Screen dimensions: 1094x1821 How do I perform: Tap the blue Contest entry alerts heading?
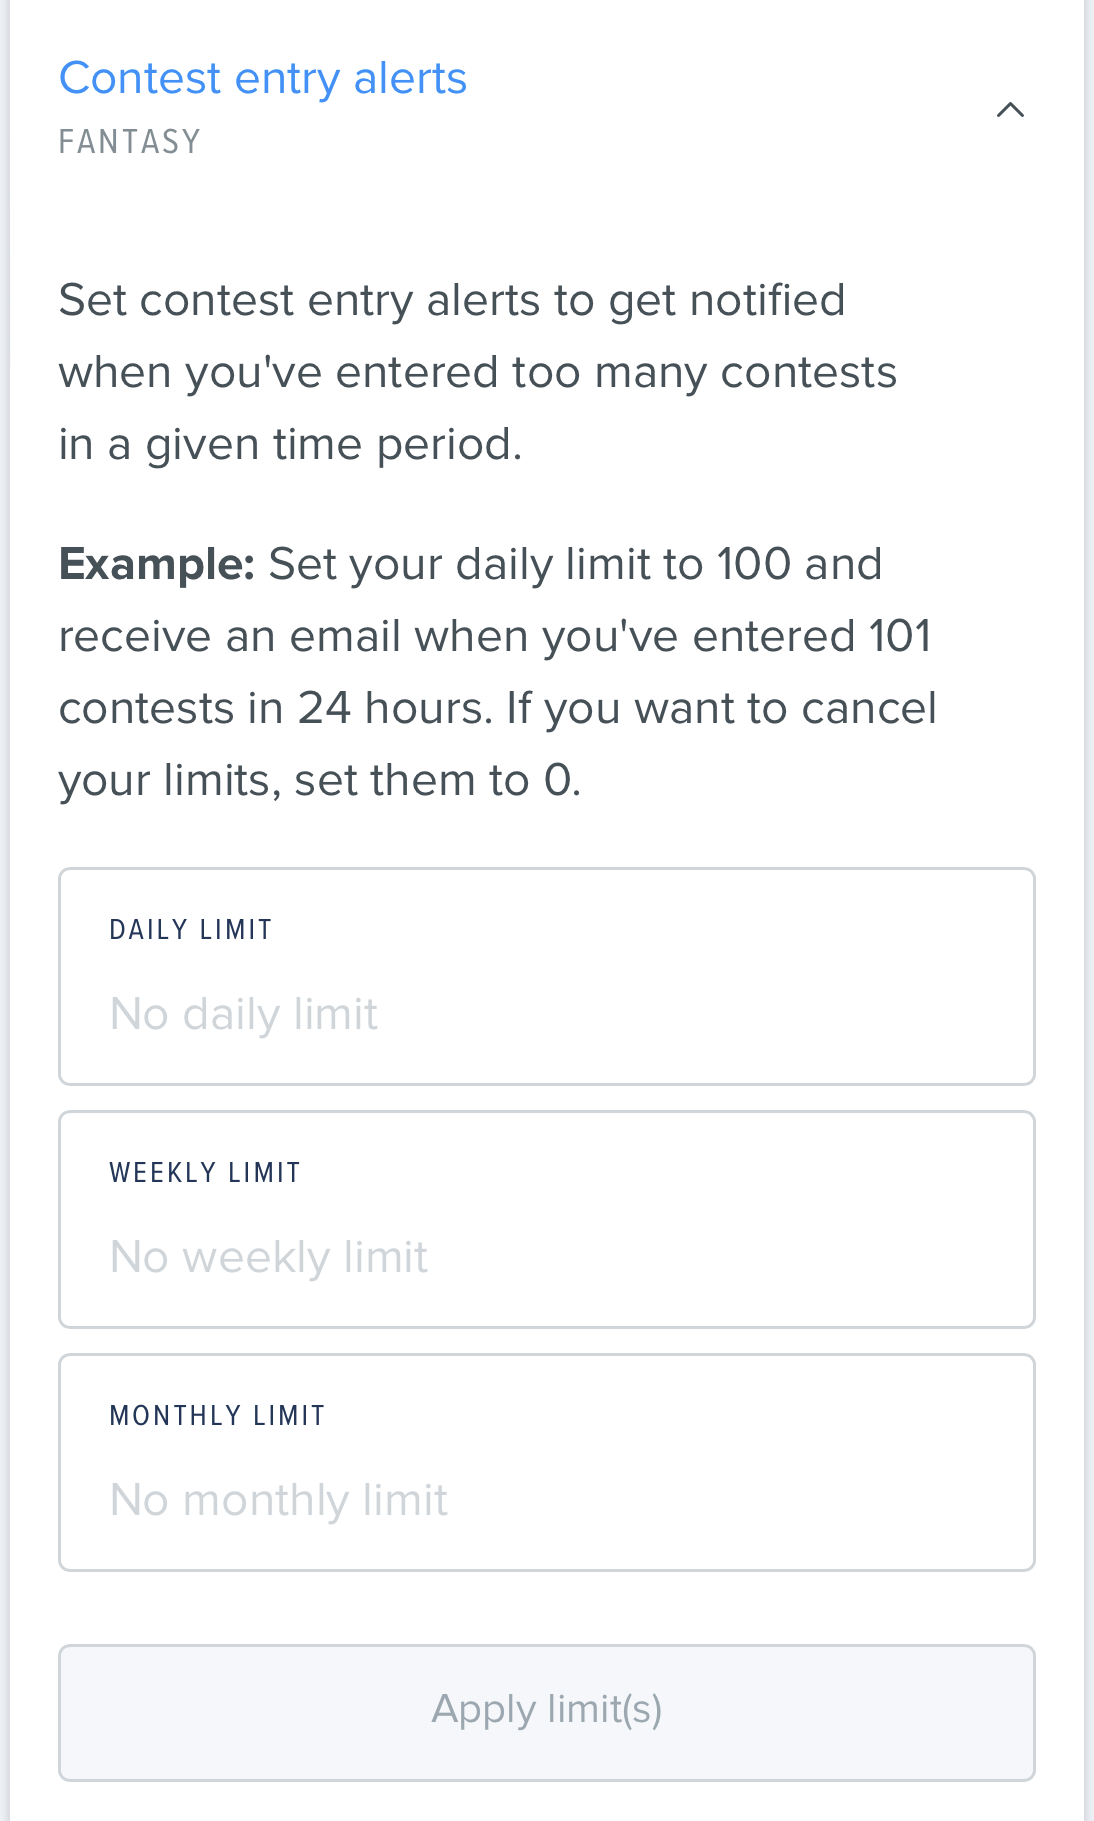(262, 76)
